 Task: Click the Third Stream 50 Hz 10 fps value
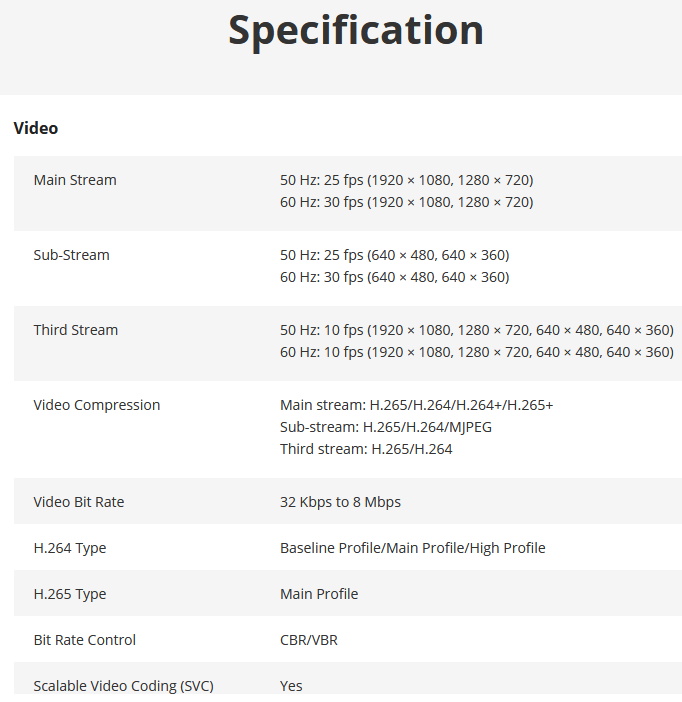[x=476, y=330]
